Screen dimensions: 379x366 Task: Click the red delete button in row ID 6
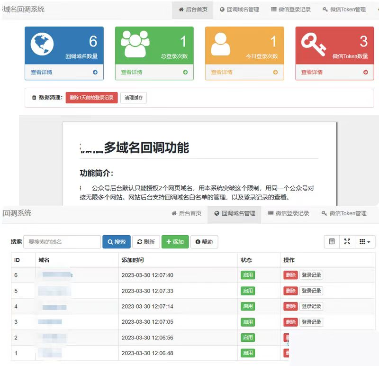pyautogui.click(x=290, y=275)
